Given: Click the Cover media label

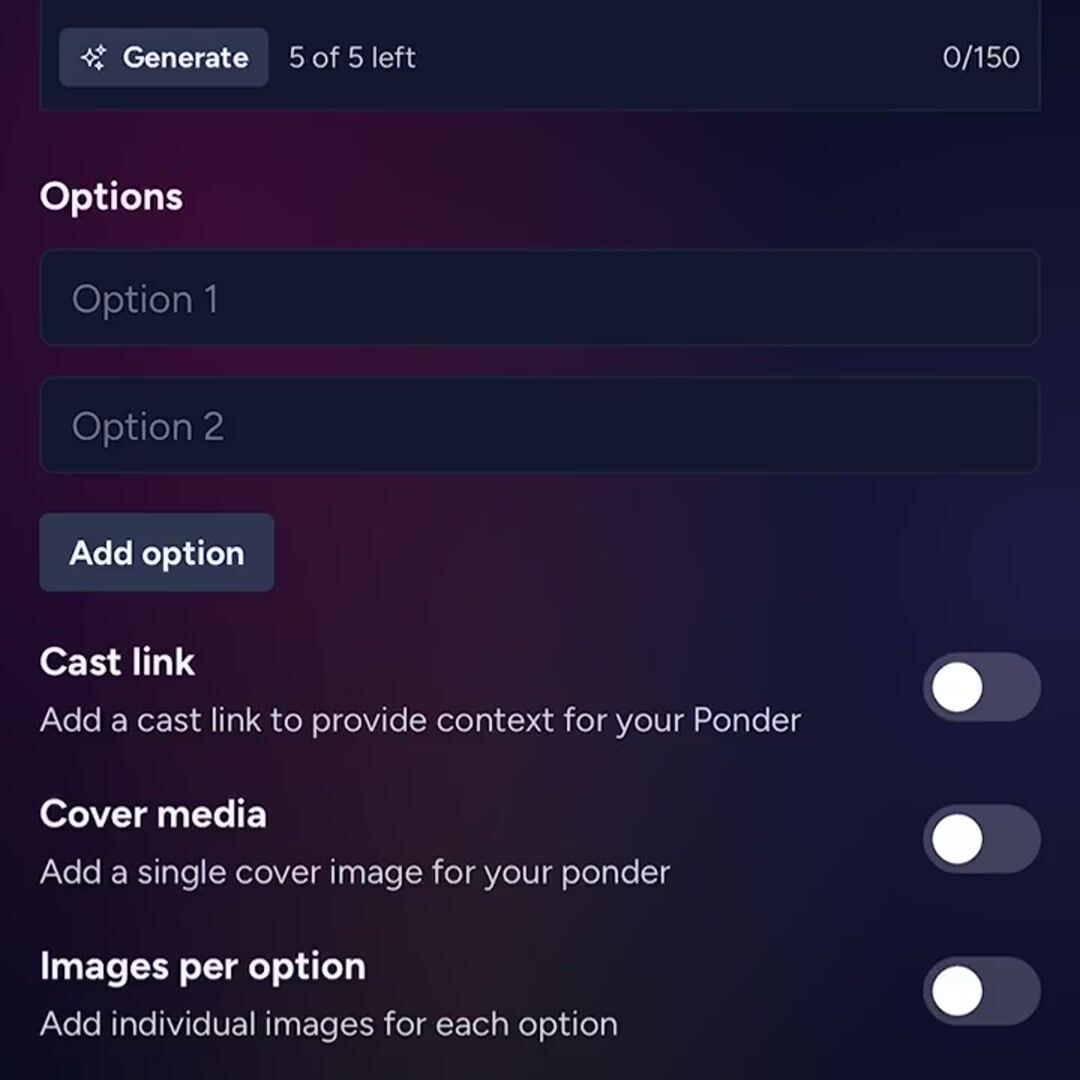Looking at the screenshot, I should [153, 814].
